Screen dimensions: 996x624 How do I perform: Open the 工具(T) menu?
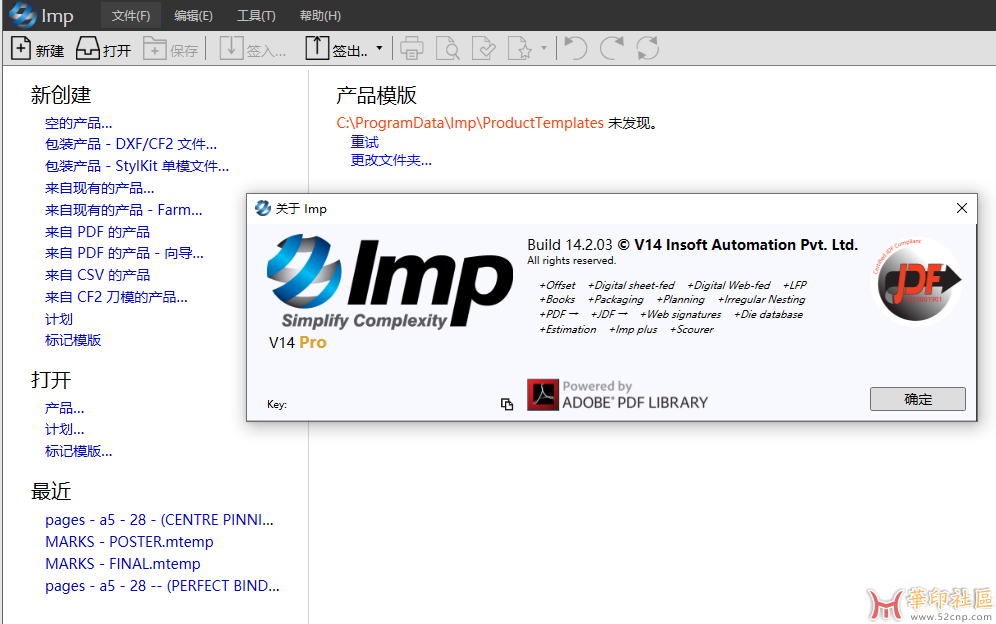[x=256, y=15]
